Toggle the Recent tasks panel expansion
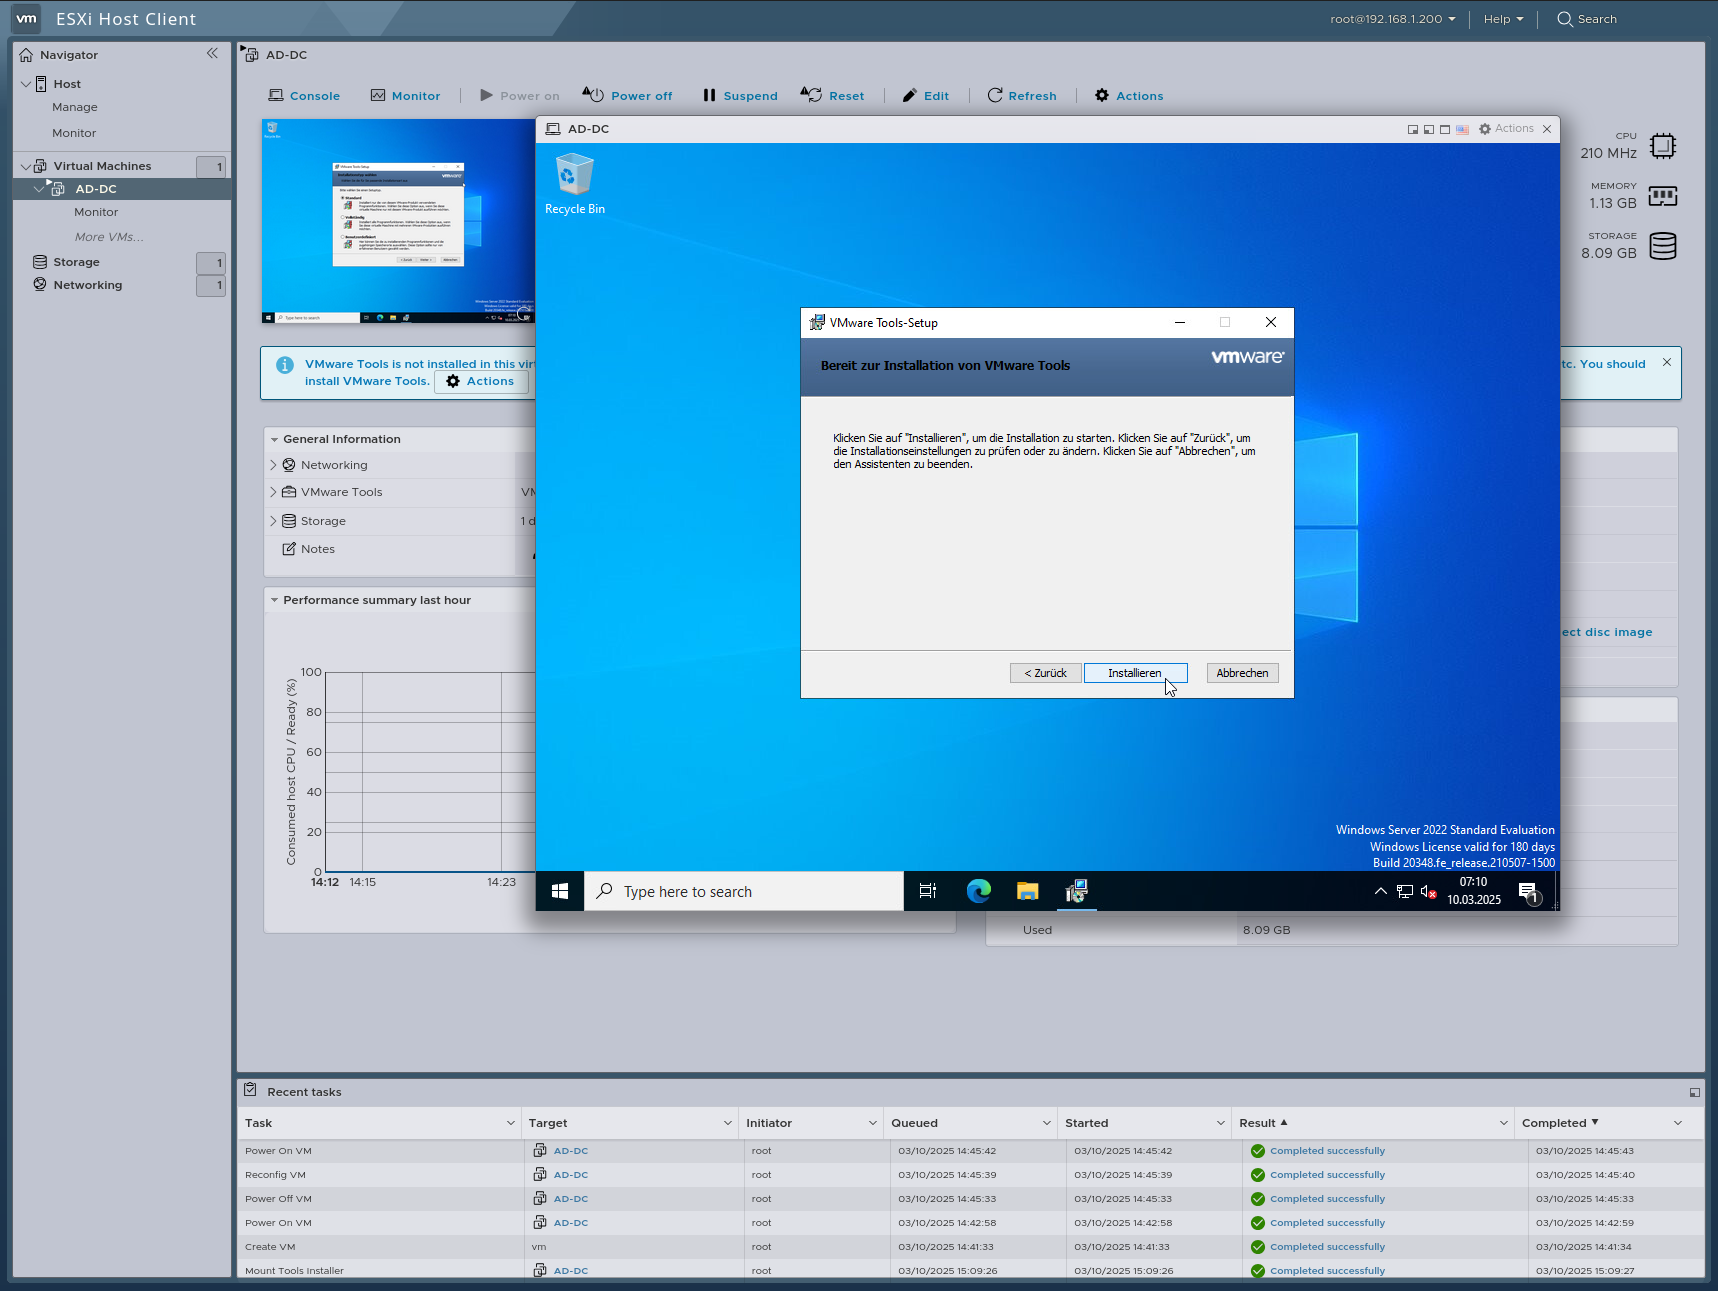The height and width of the screenshot is (1291, 1718). point(1695,1091)
